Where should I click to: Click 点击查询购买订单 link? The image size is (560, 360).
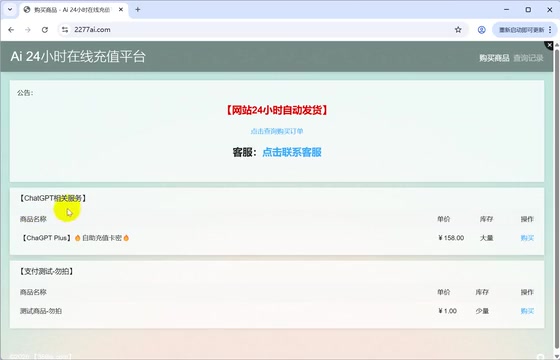[x=277, y=131]
